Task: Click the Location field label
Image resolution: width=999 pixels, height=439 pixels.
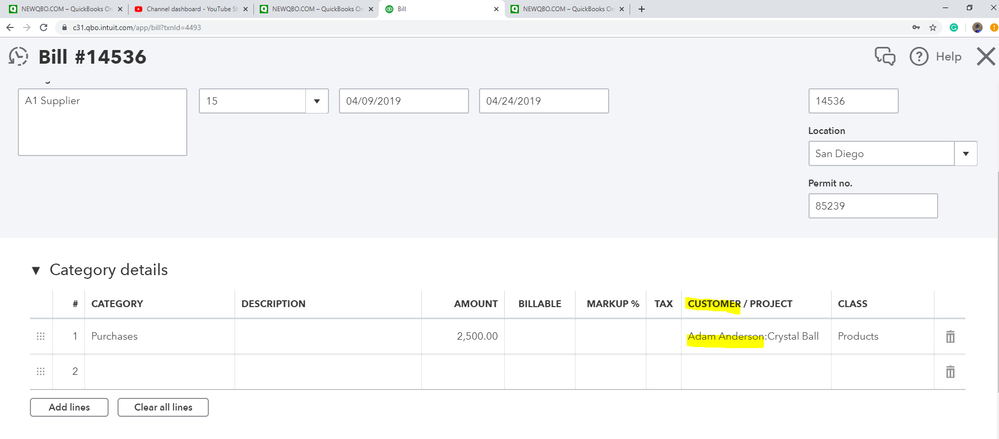Action: (x=827, y=131)
